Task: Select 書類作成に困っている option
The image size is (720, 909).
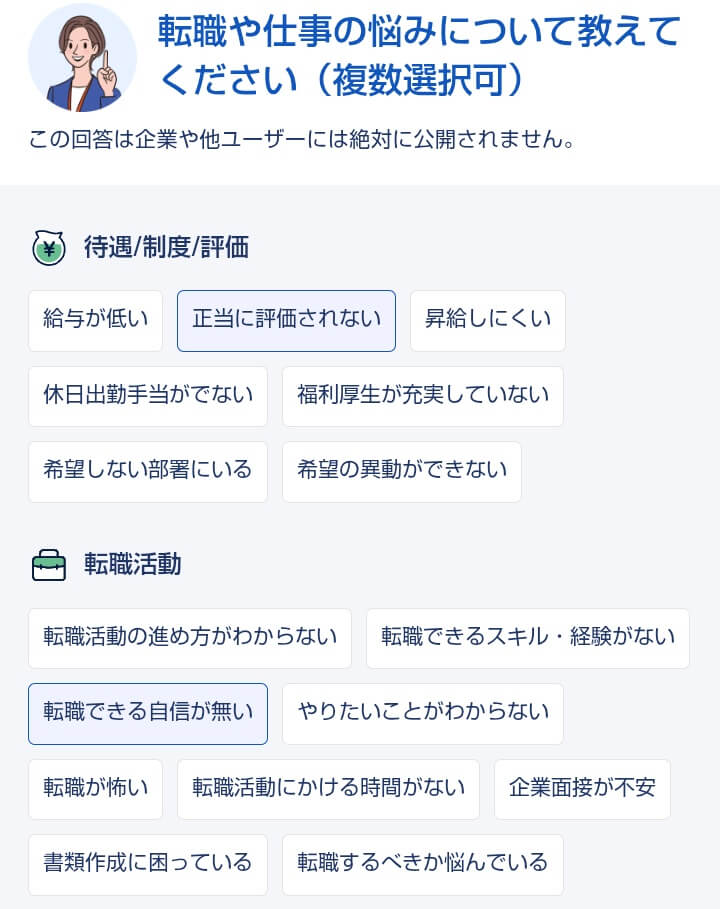Action: [x=148, y=864]
